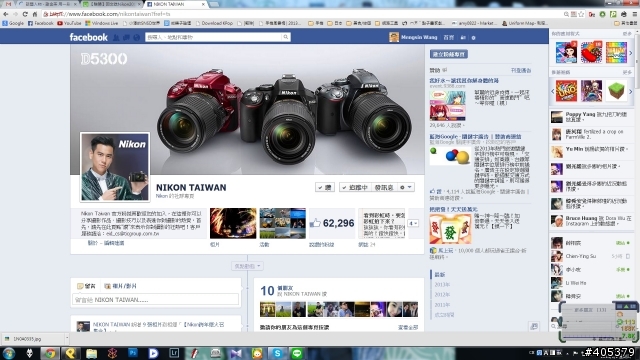640x360 pixels.
Task: Open Skype from the taskbar
Action: coord(277,353)
